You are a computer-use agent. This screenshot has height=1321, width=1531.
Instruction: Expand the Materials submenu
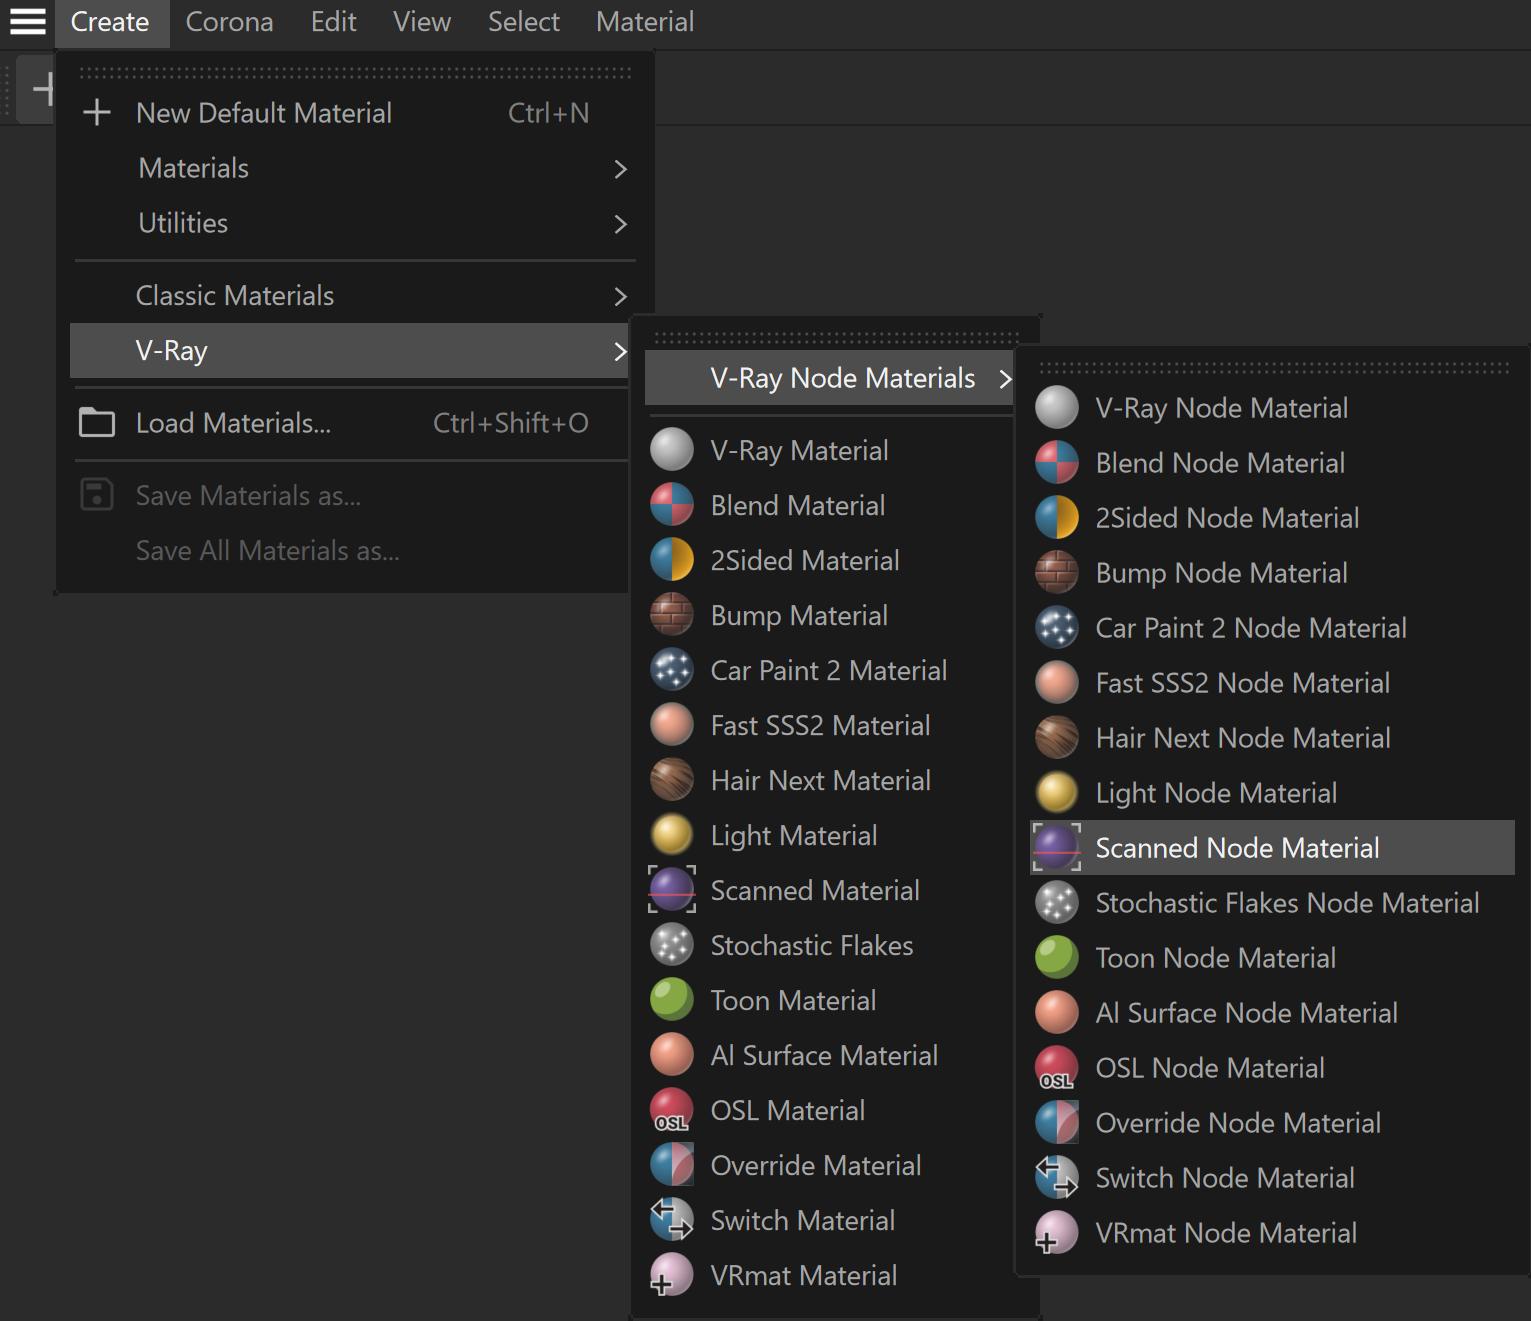click(x=354, y=168)
